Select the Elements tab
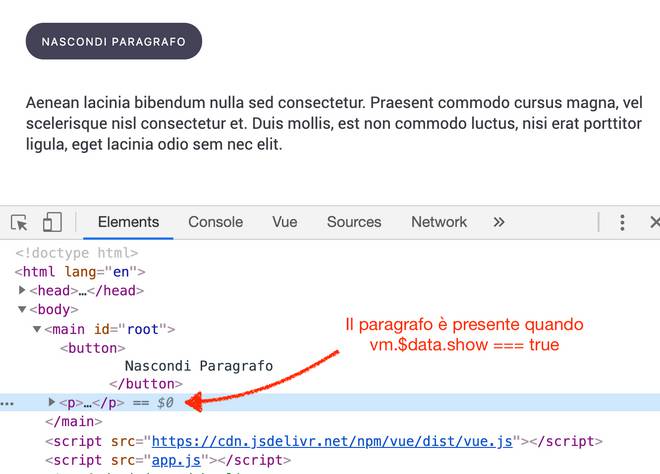This screenshot has height=474, width=660. pyautogui.click(x=128, y=222)
